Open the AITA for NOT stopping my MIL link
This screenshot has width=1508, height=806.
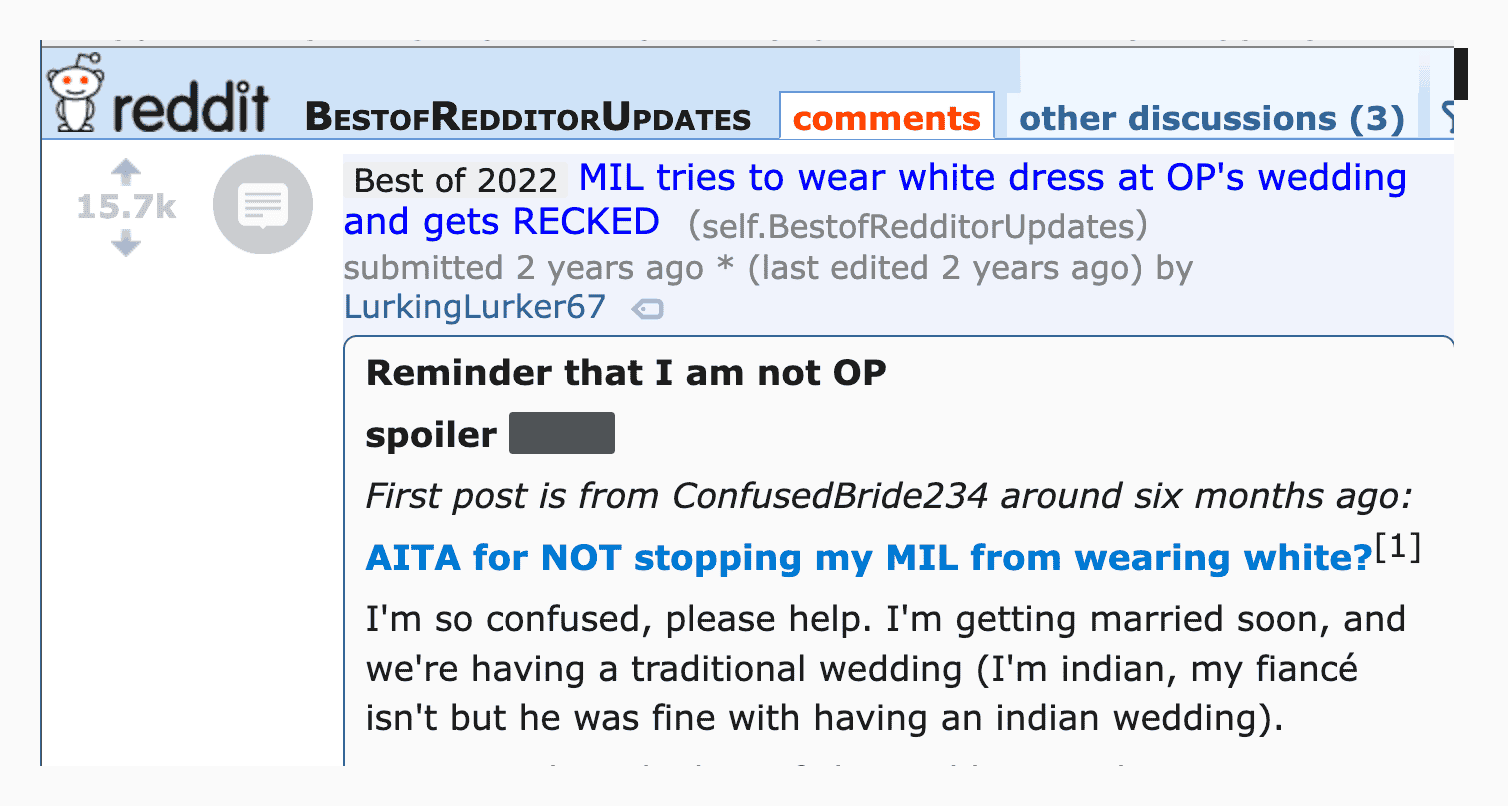tap(867, 557)
